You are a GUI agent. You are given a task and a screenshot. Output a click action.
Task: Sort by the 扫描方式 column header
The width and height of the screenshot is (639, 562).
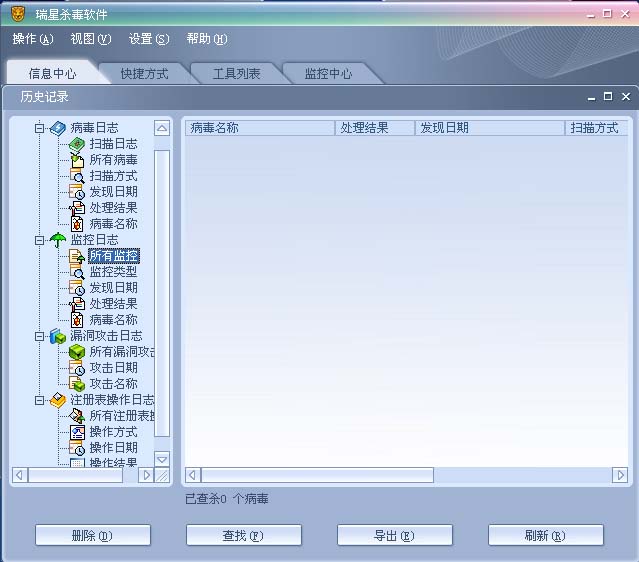pyautogui.click(x=596, y=128)
